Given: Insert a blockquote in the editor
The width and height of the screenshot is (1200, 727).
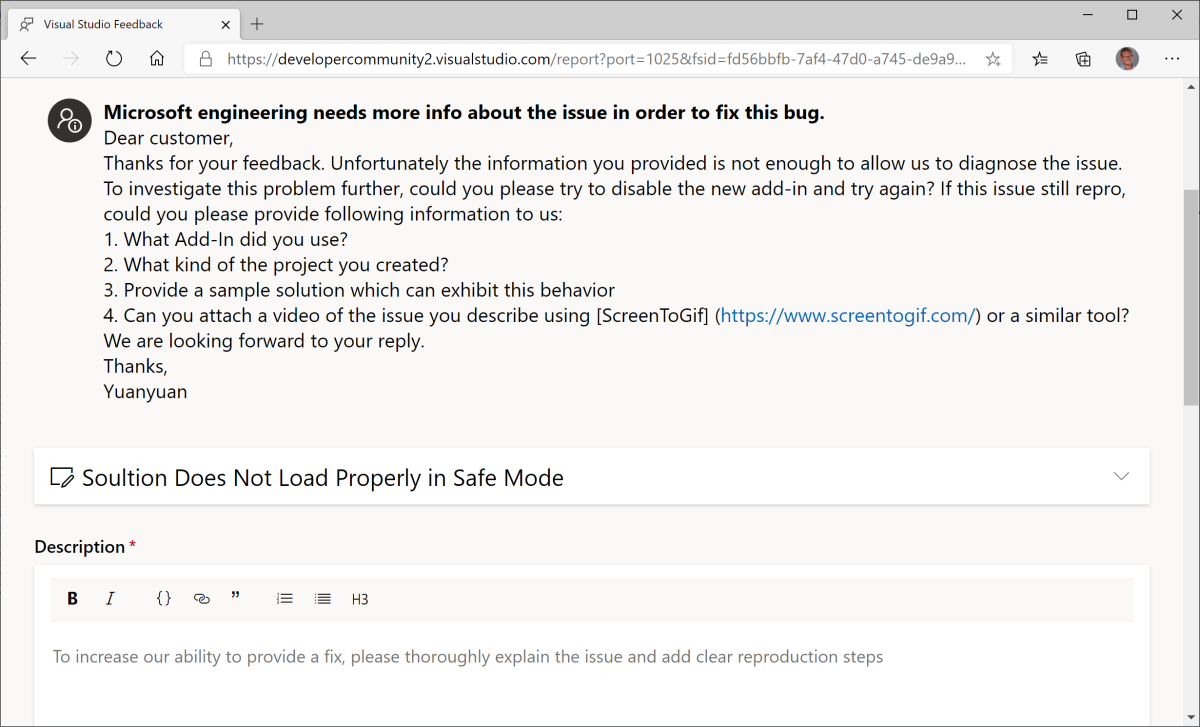Looking at the screenshot, I should coord(236,598).
